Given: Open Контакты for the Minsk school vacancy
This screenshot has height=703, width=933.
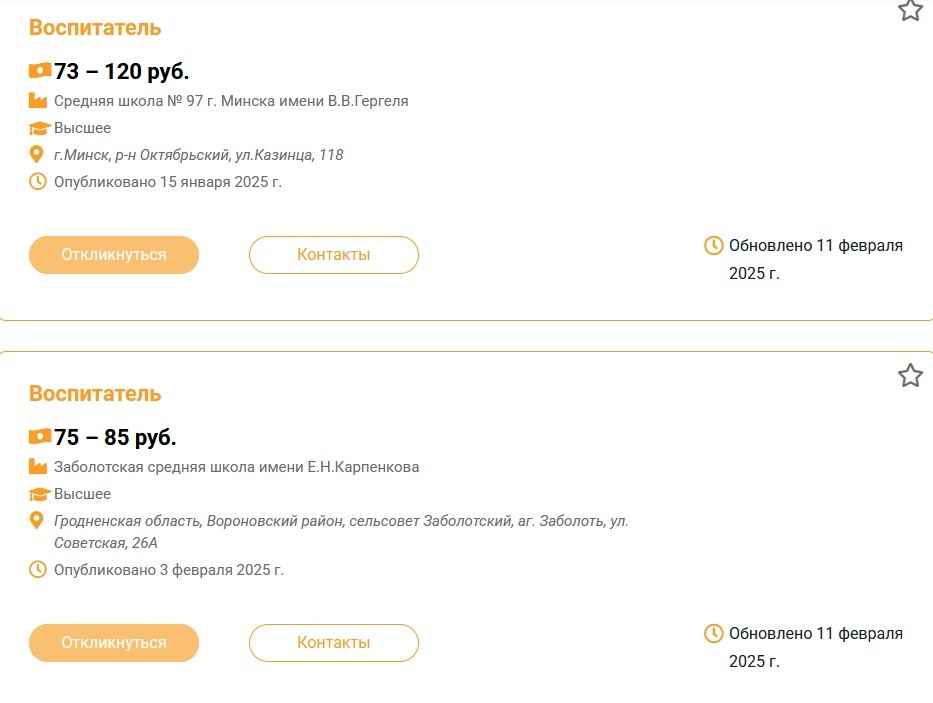Looking at the screenshot, I should (333, 255).
